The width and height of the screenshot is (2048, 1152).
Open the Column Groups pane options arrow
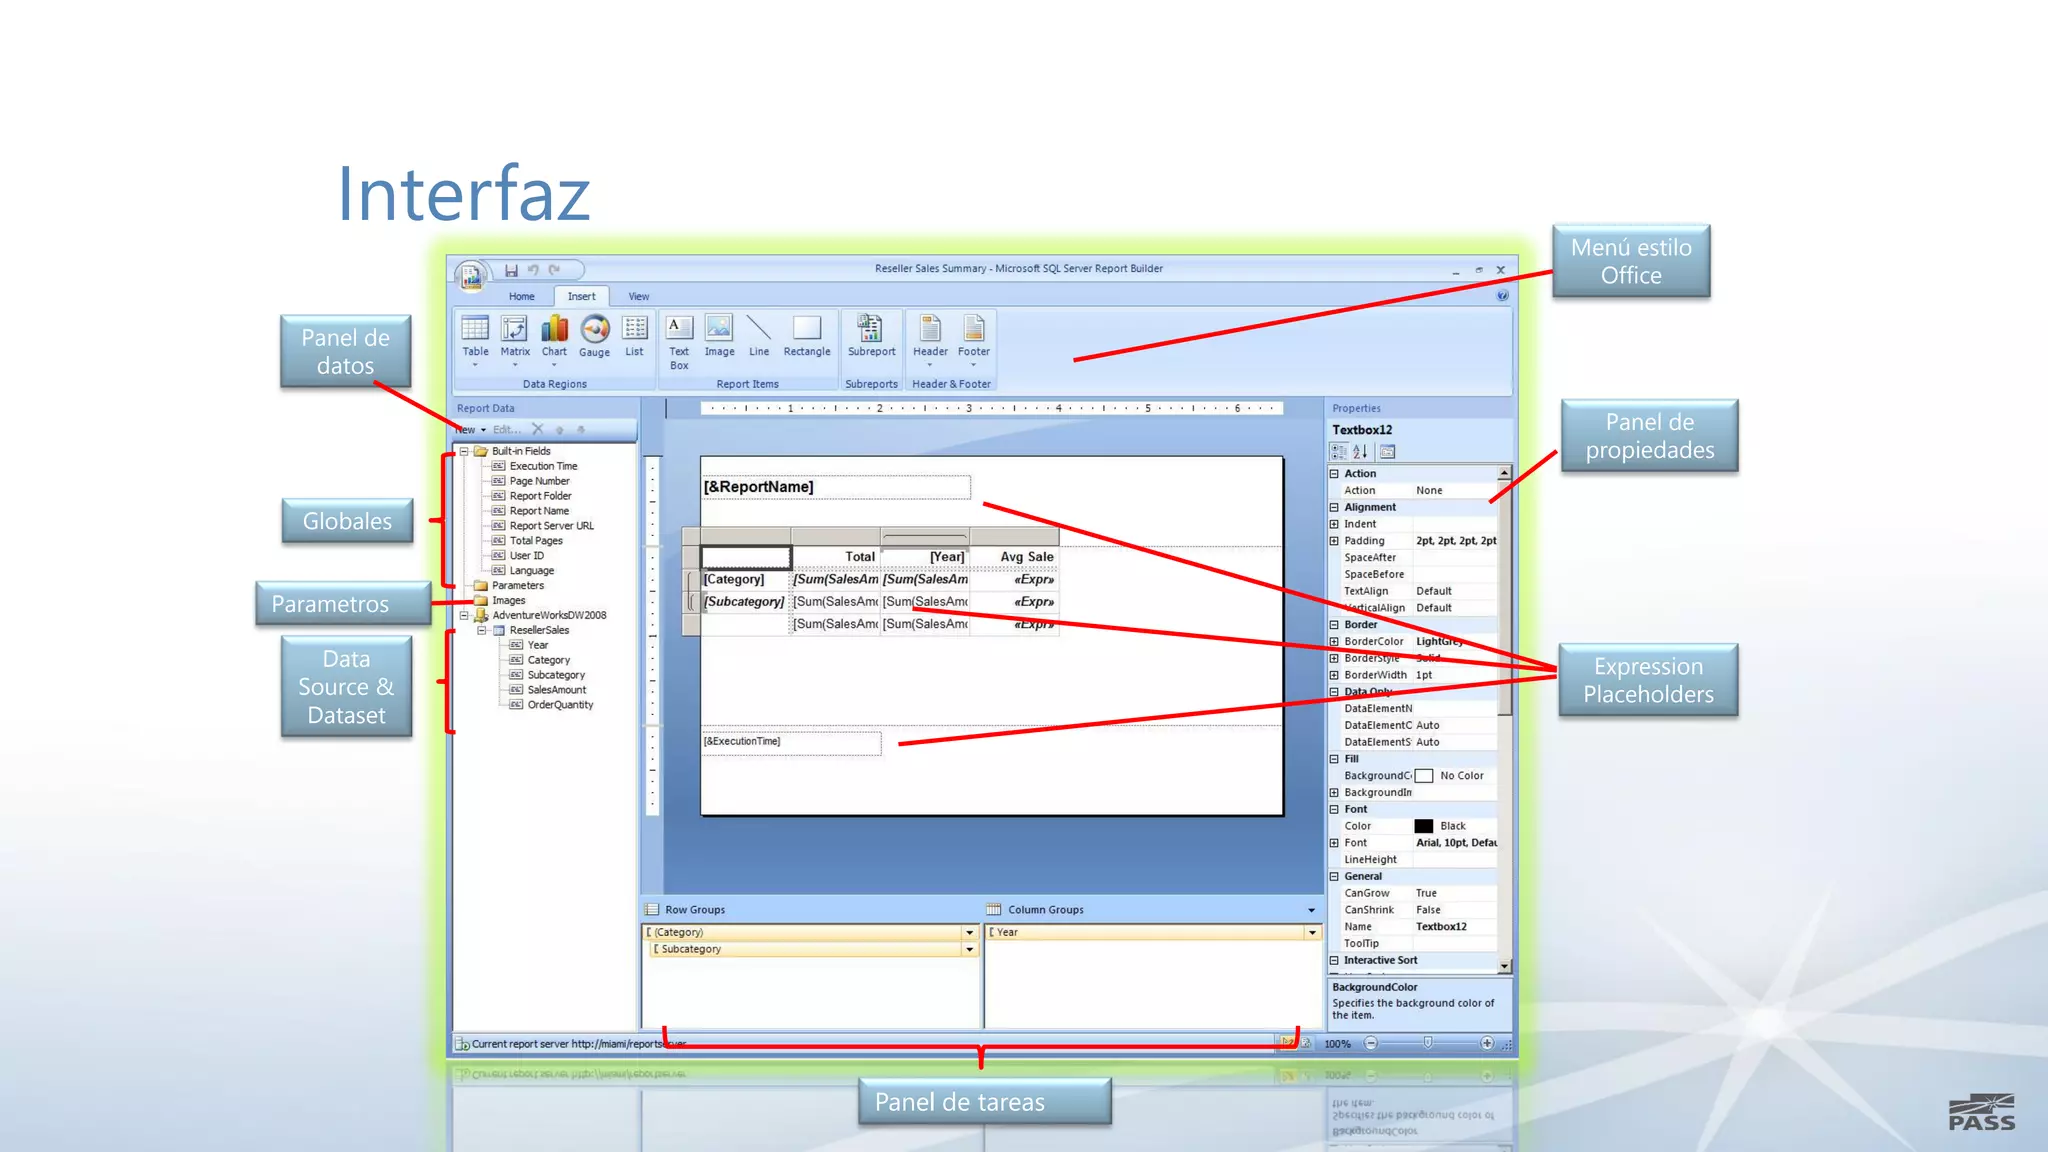[x=1311, y=910]
